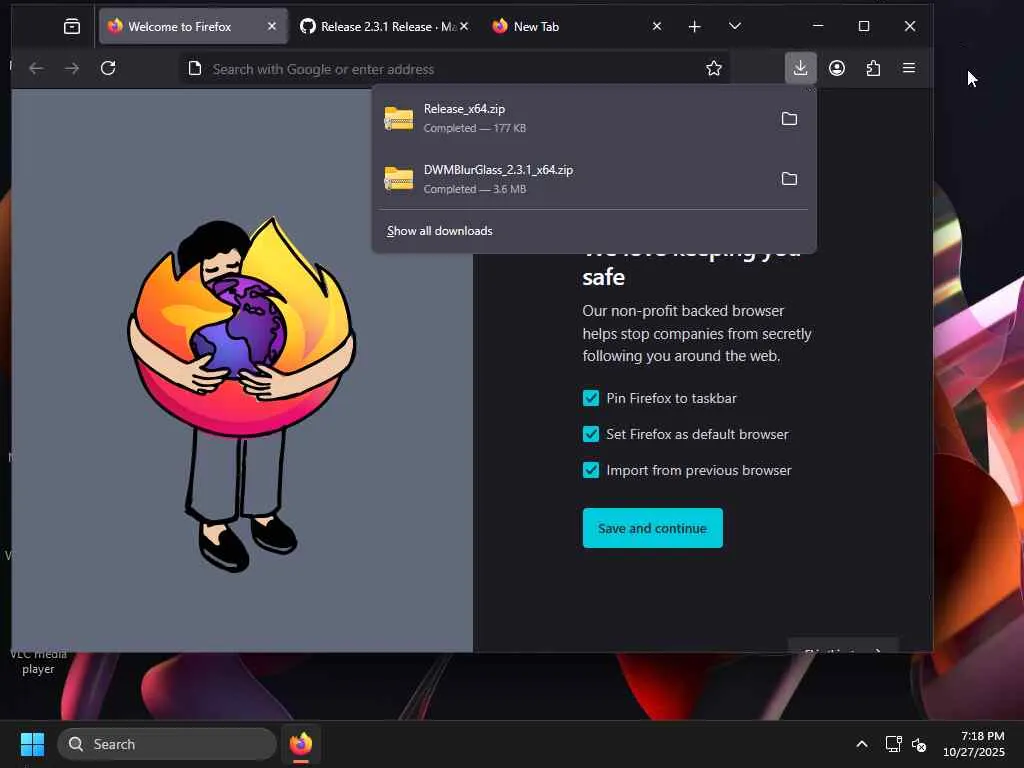The width and height of the screenshot is (1024, 768).
Task: Focus the address bar search field
Action: [454, 69]
